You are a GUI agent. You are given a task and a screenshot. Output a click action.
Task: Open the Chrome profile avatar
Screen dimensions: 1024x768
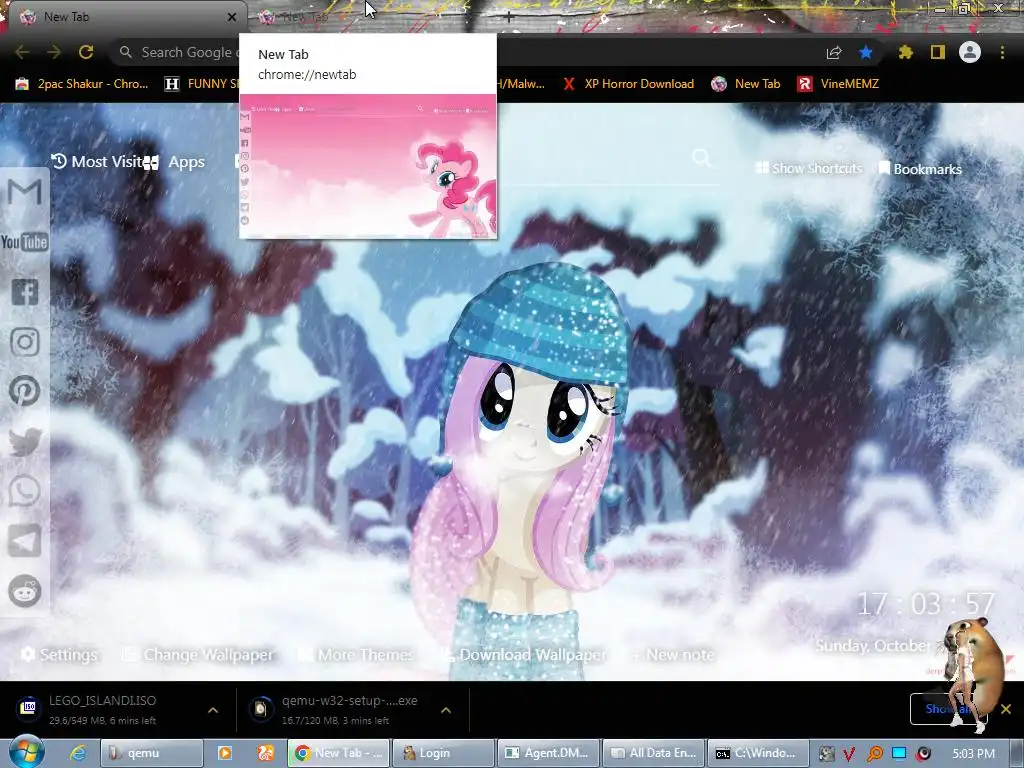tap(970, 52)
